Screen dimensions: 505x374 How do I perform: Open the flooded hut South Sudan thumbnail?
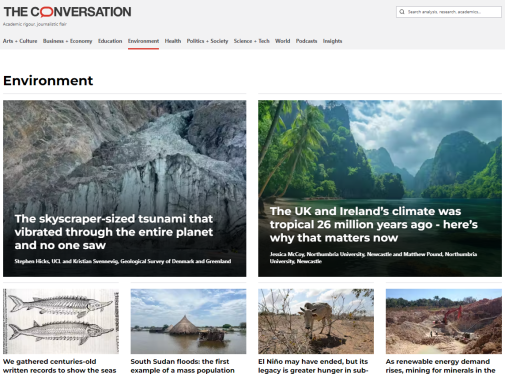coord(188,321)
